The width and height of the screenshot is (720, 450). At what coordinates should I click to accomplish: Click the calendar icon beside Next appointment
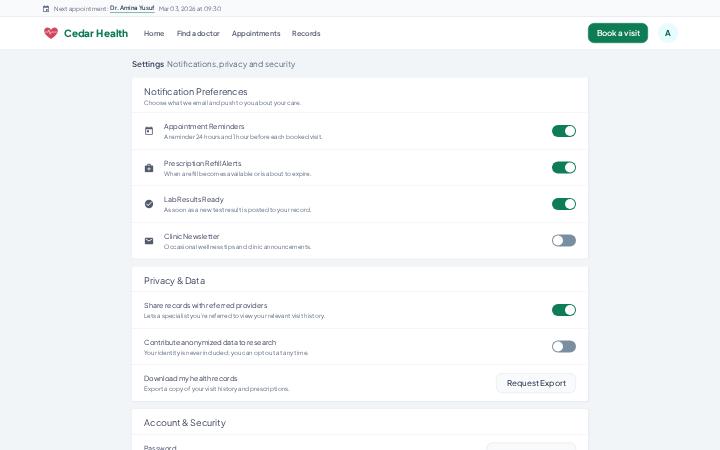pos(46,9)
